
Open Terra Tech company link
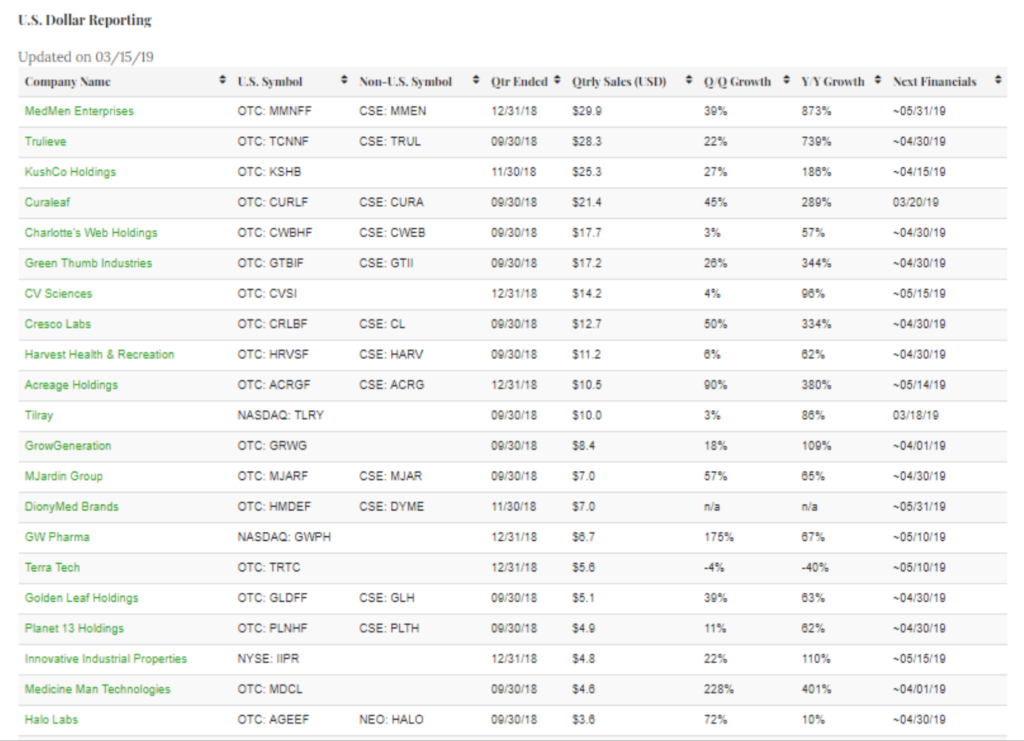[52, 567]
